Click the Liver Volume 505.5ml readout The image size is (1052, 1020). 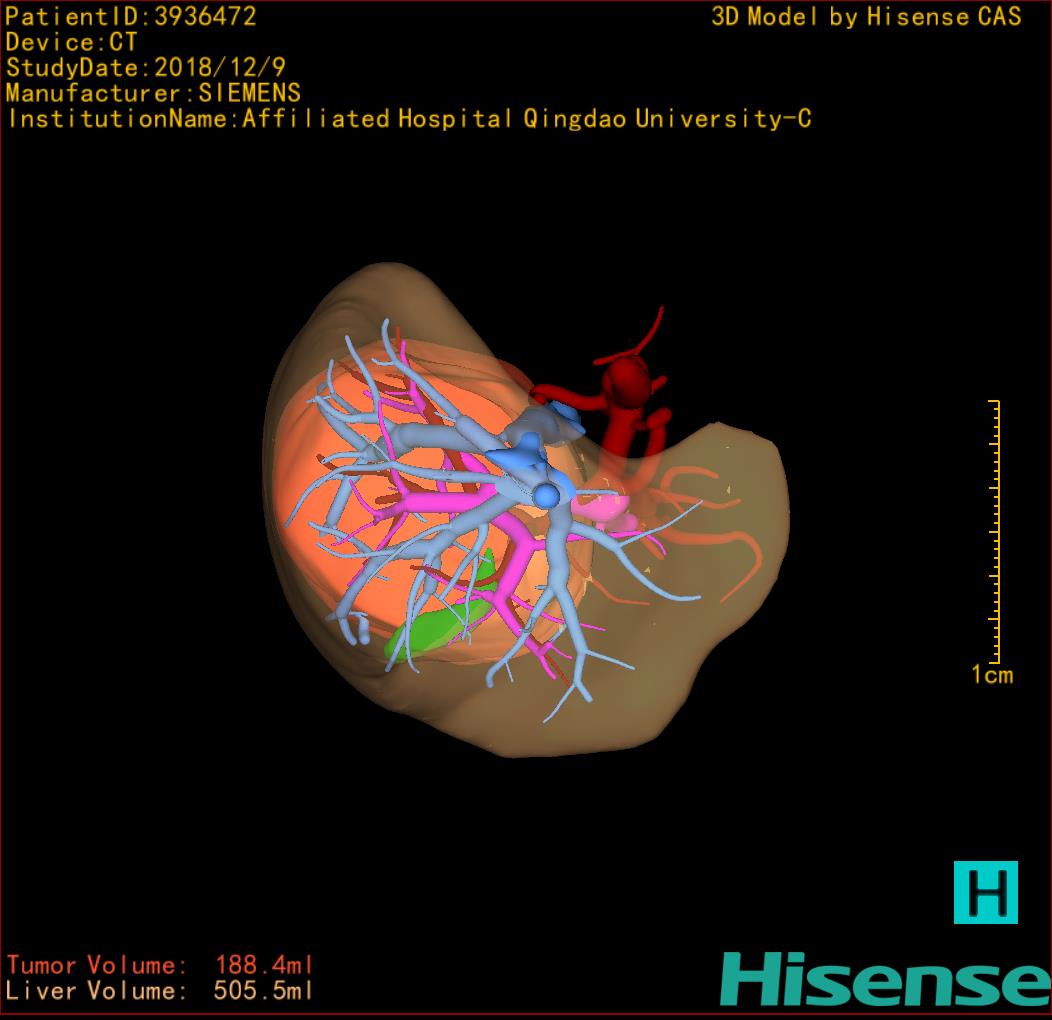point(160,991)
